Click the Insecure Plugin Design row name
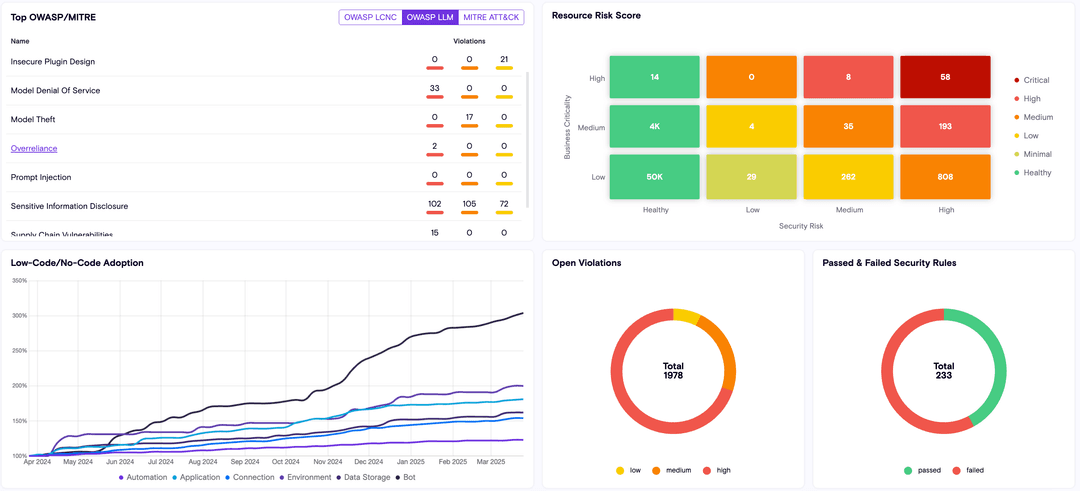 [x=53, y=61]
